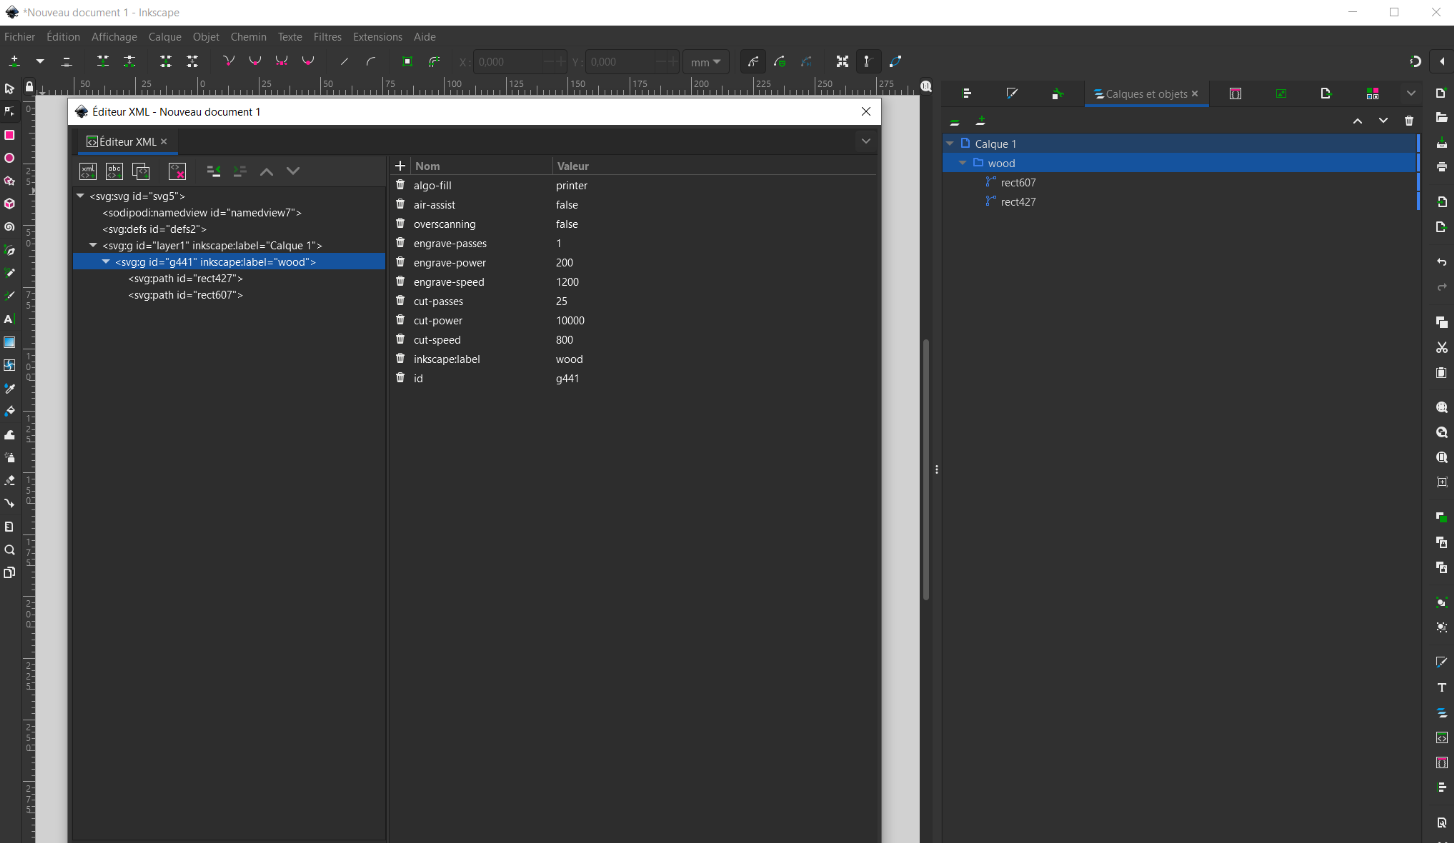Open the XML editor dialog dropdown chevron

pyautogui.click(x=866, y=141)
